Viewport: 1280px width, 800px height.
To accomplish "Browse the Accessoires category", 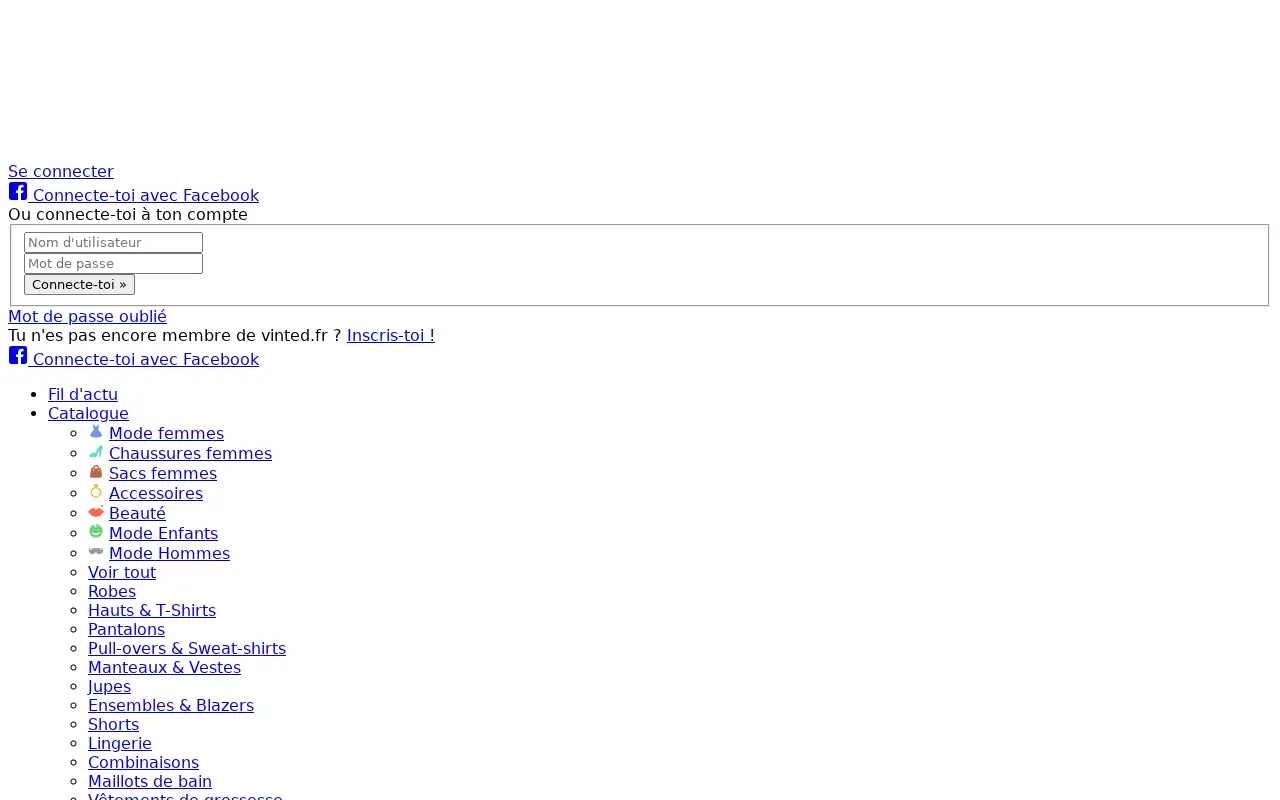I will pos(156,494).
